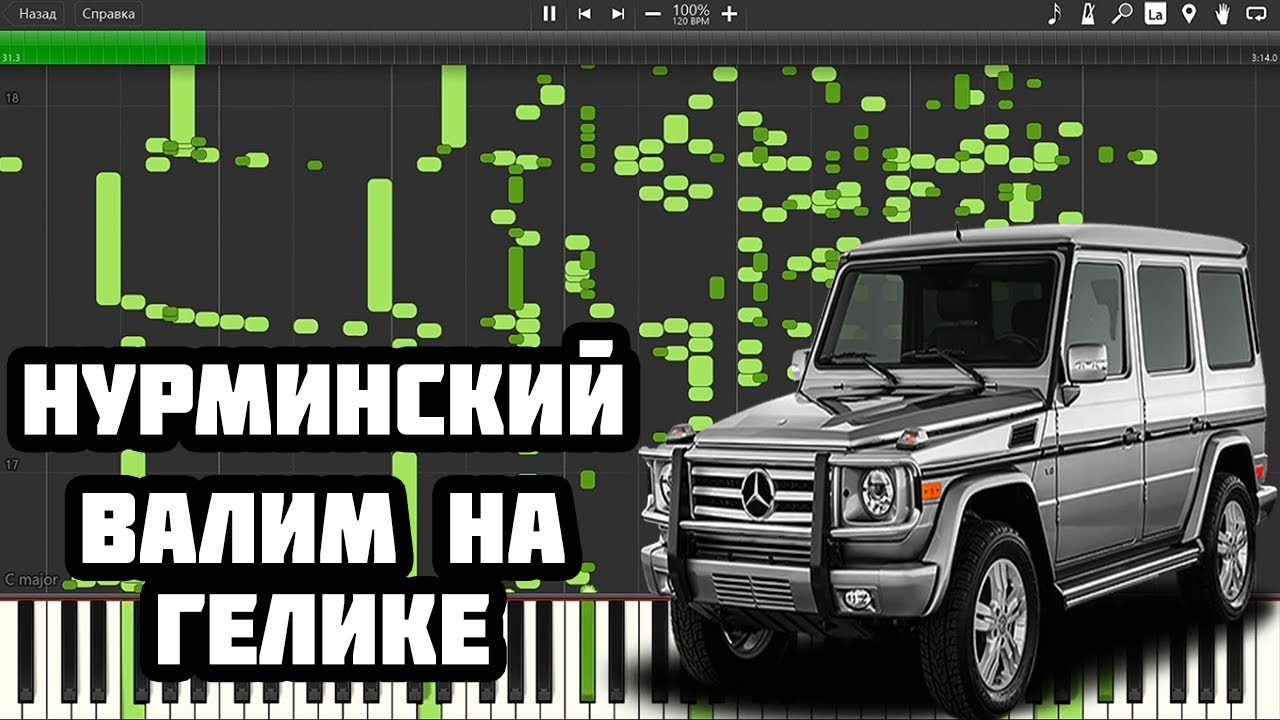Open the Справка help button

[109, 14]
